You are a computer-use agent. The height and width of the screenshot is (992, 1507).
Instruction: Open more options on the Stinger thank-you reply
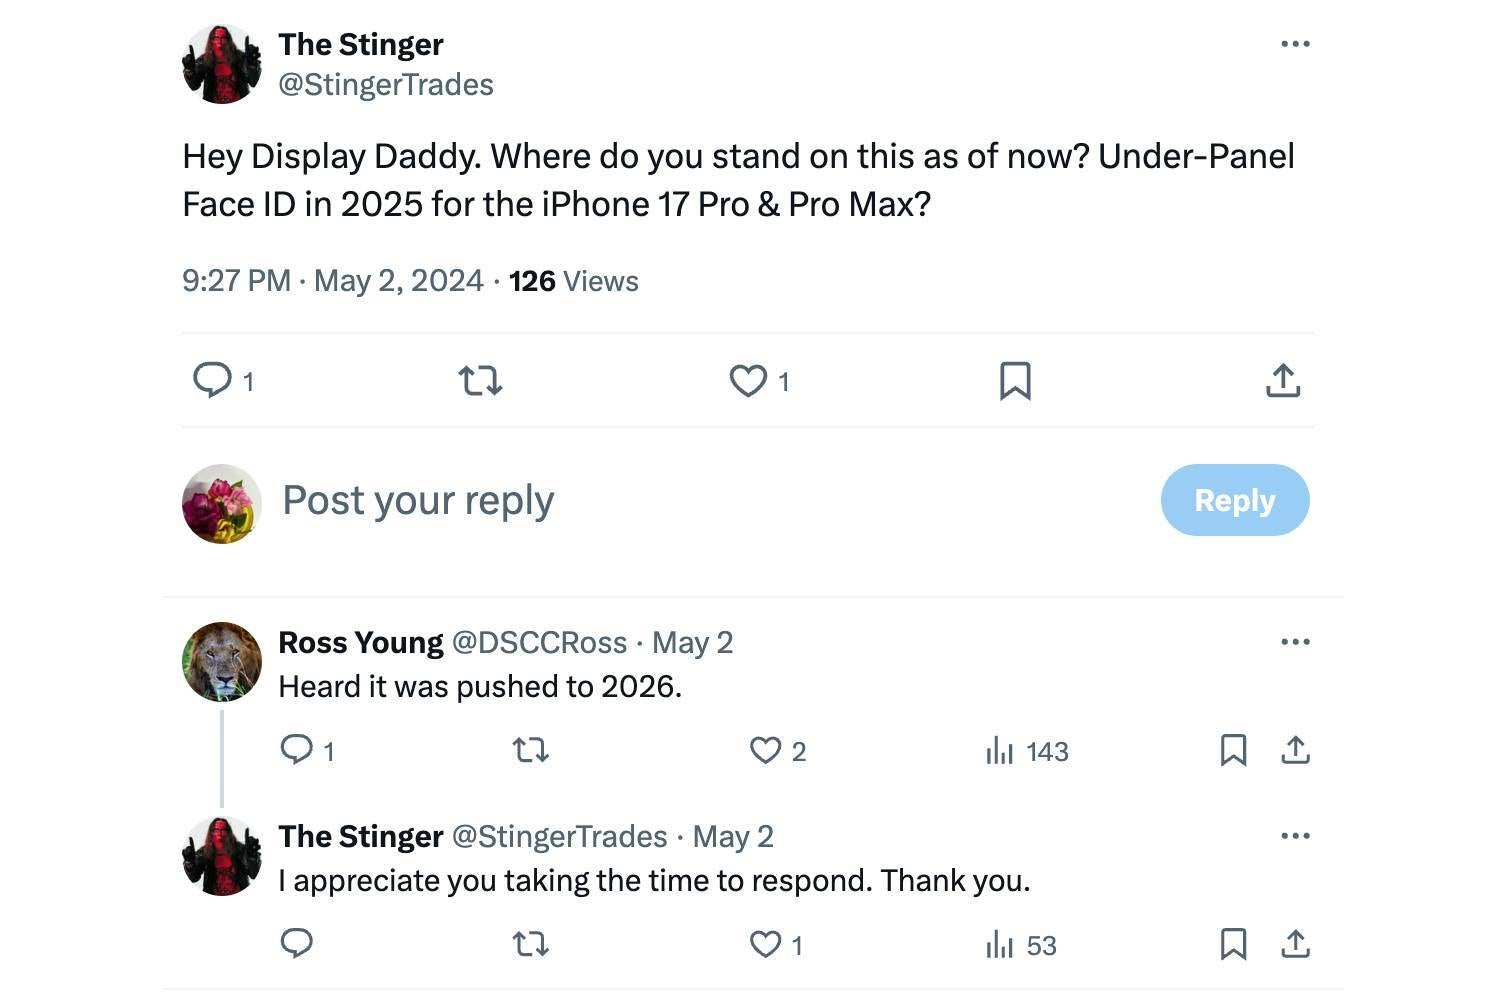click(x=1295, y=836)
